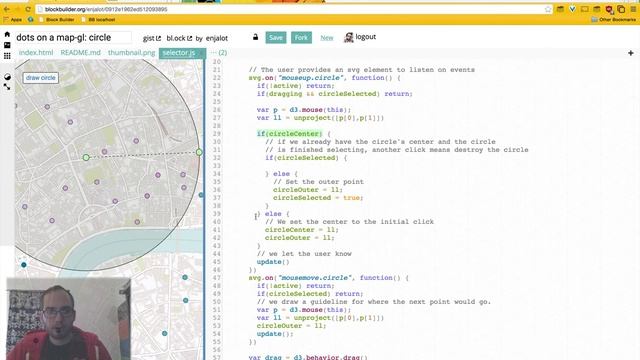Click logout
The width and height of the screenshot is (640, 360).
pyautogui.click(x=365, y=37)
